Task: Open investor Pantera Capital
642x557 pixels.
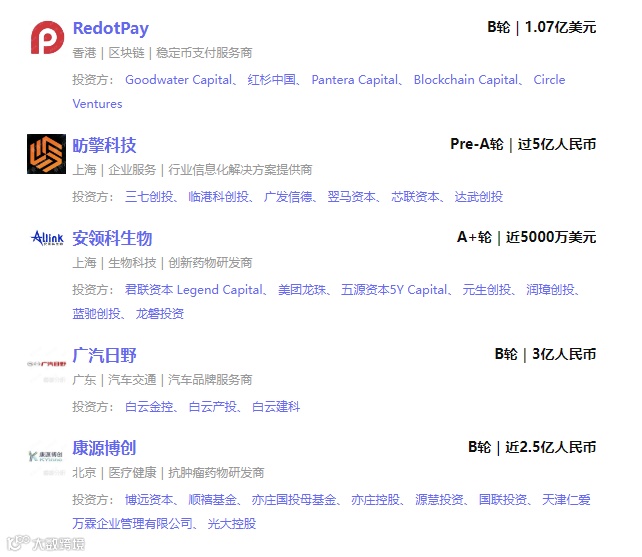Action: click(355, 80)
